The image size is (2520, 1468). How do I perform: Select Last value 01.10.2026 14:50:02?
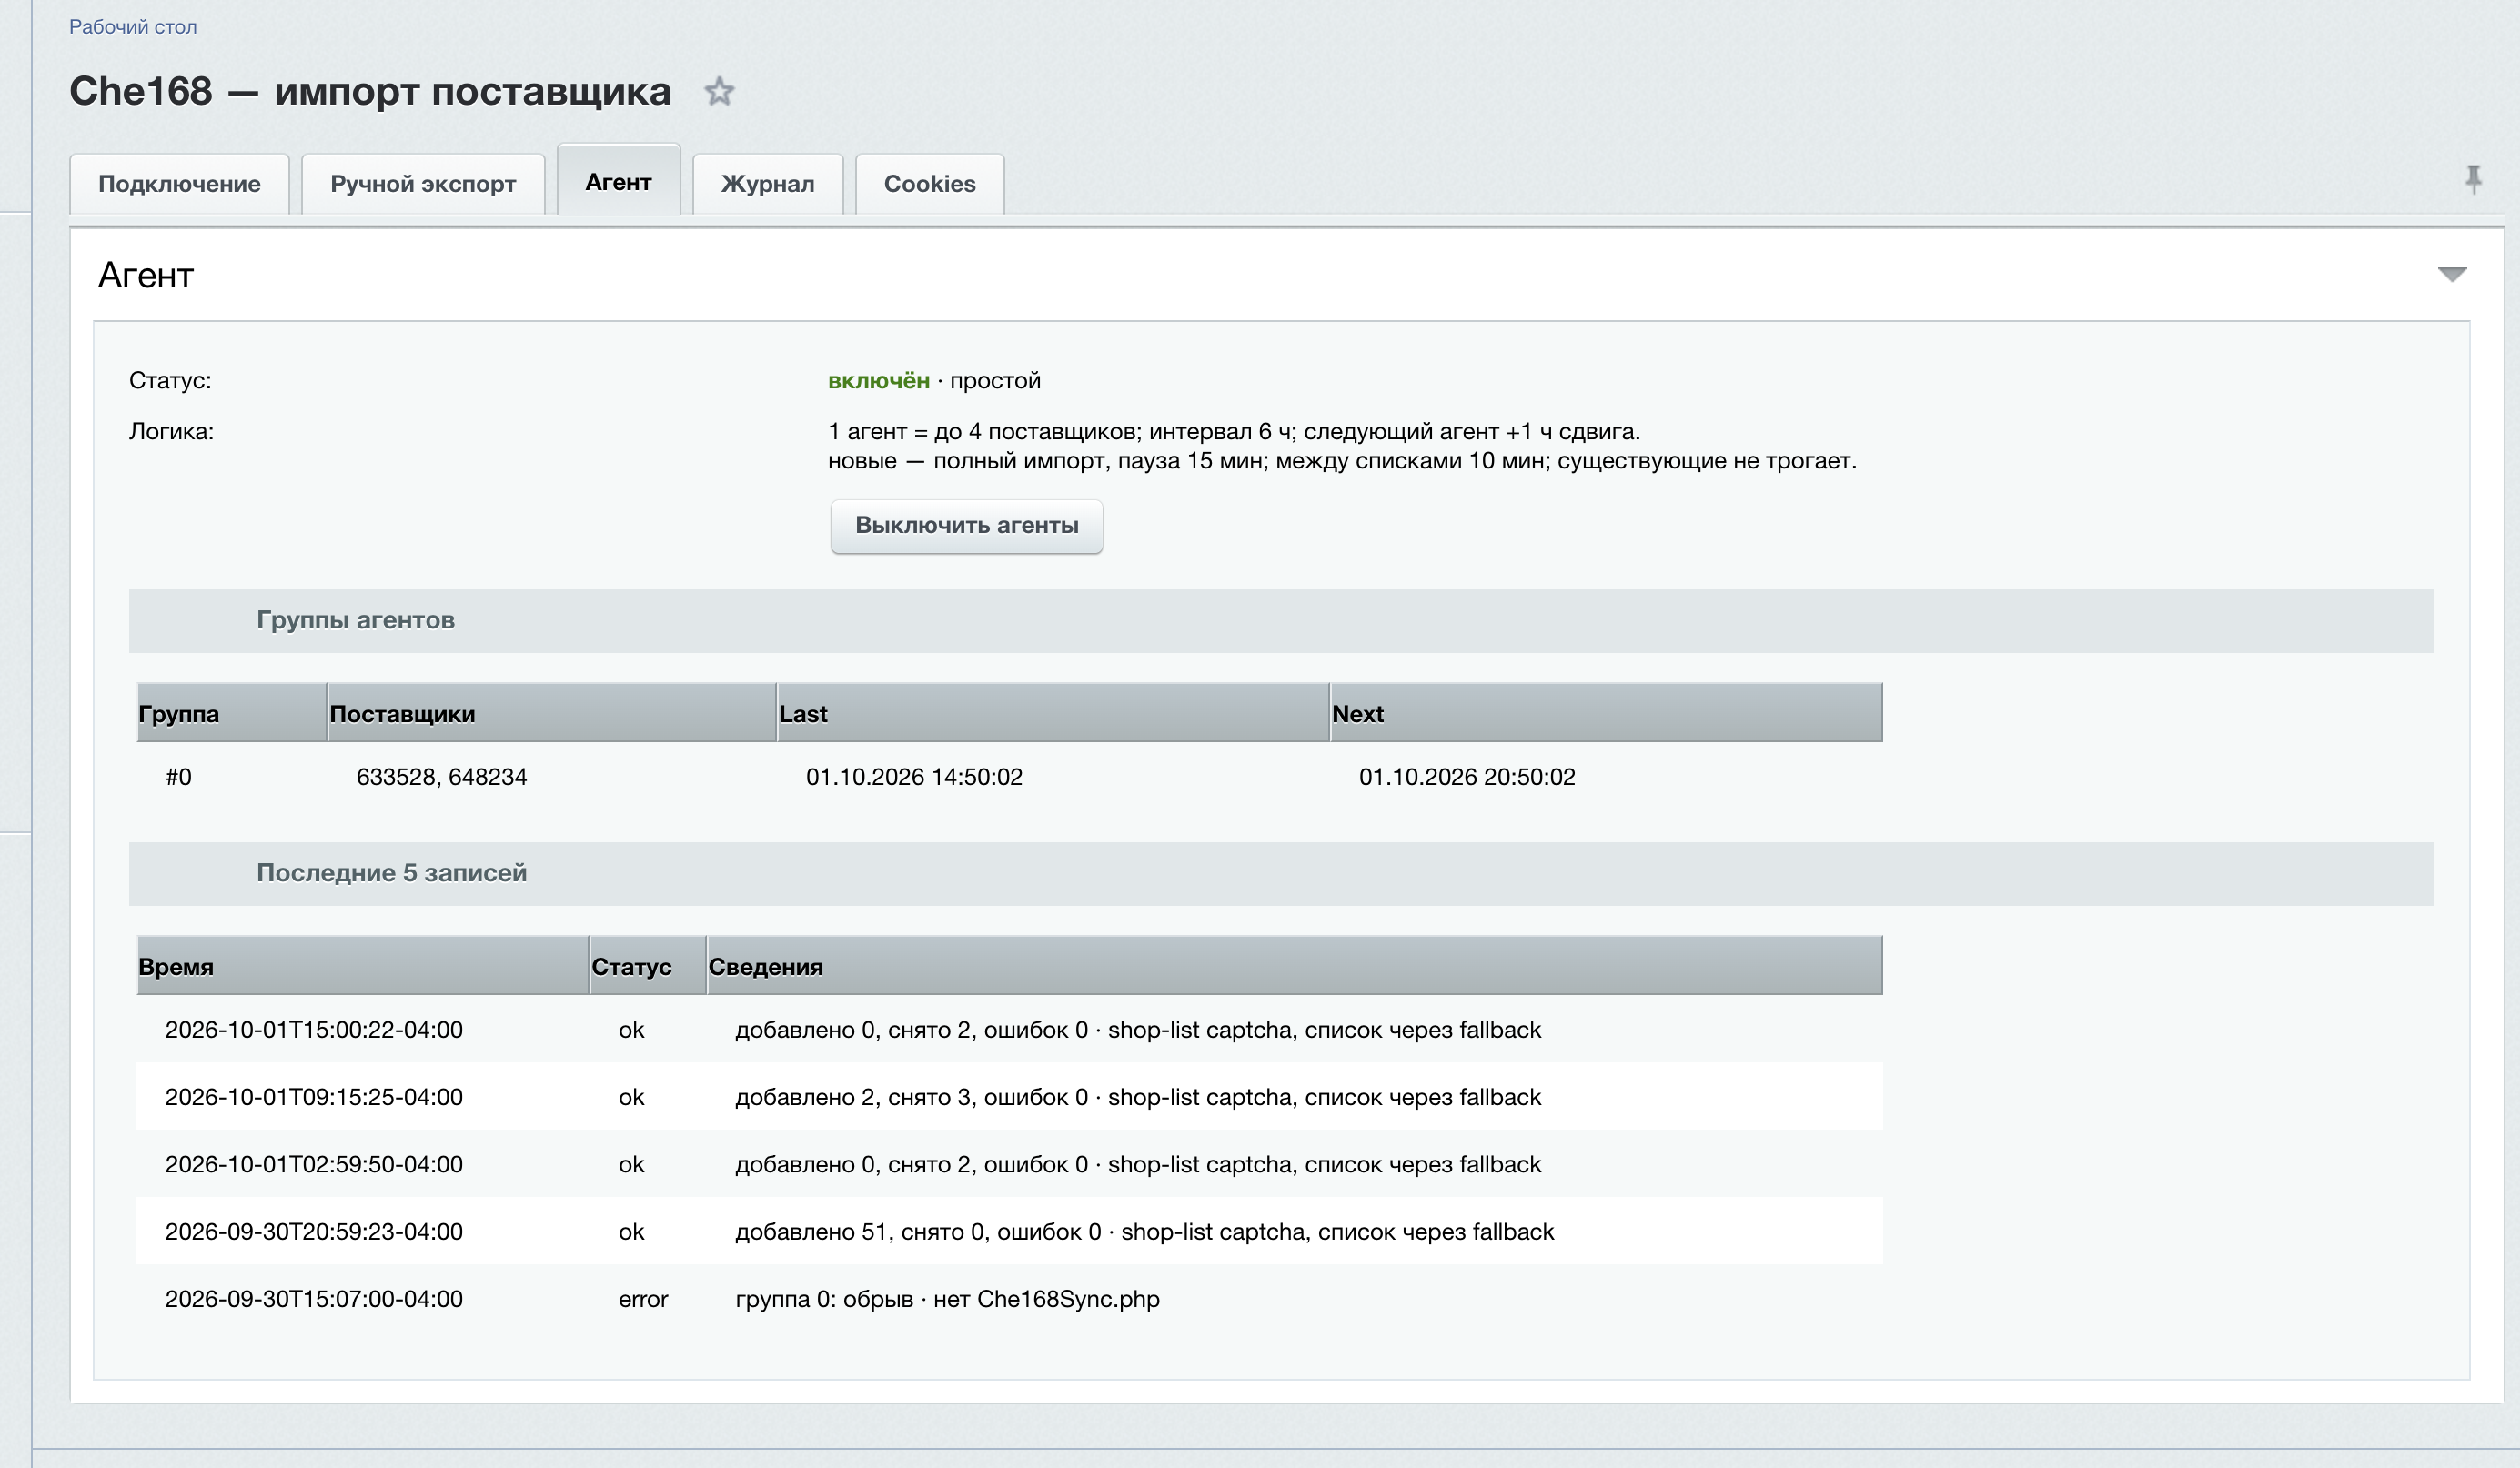point(914,777)
